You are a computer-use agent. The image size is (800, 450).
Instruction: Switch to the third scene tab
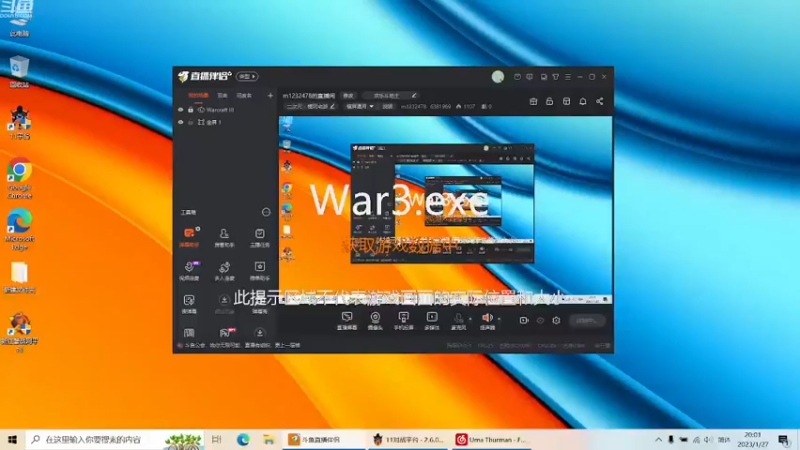(244, 95)
